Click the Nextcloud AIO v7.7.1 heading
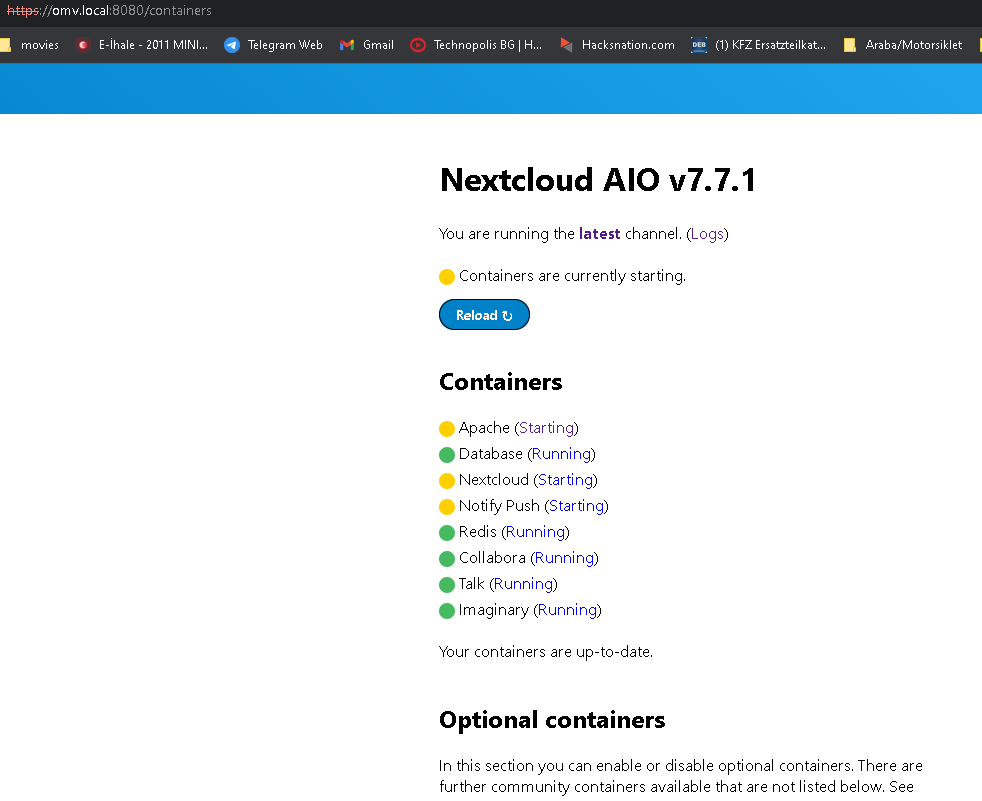This screenshot has height=801, width=982. [x=598, y=180]
